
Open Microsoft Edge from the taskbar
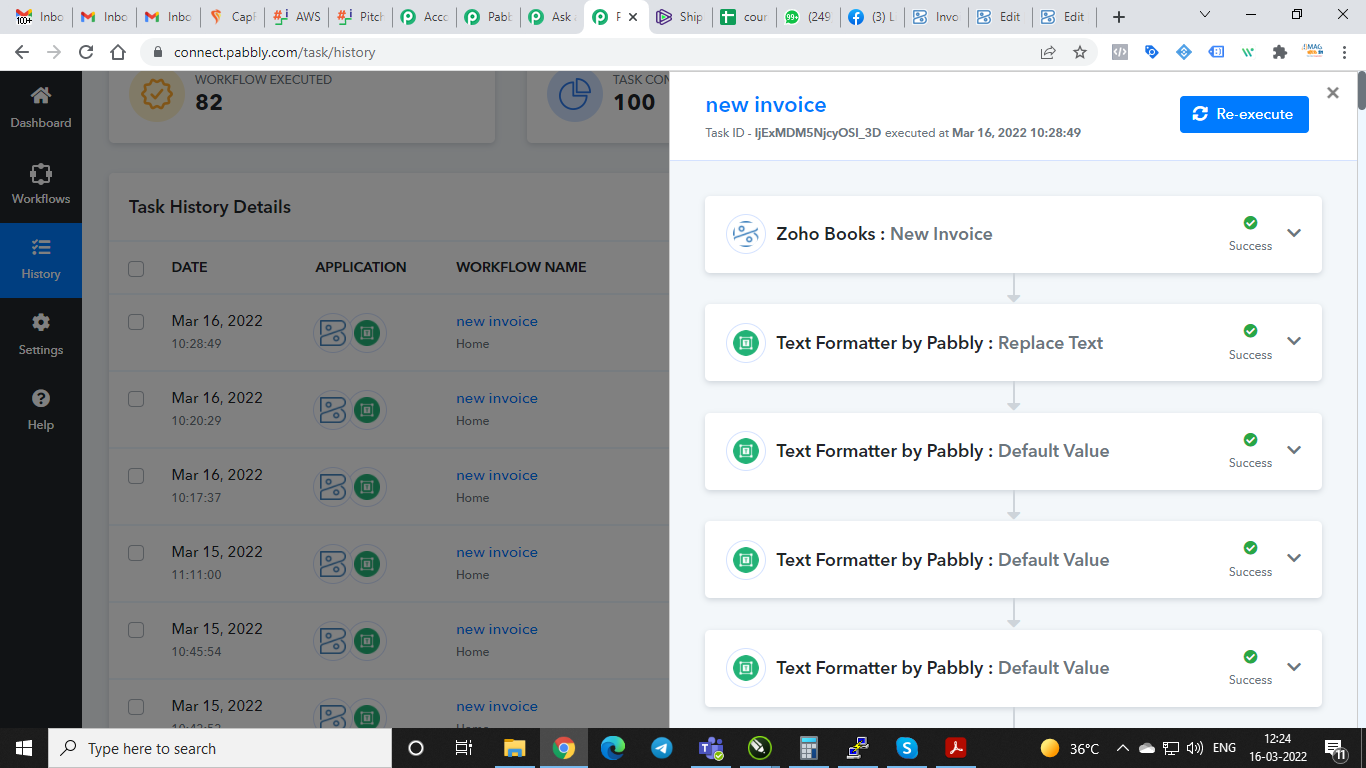[613, 748]
